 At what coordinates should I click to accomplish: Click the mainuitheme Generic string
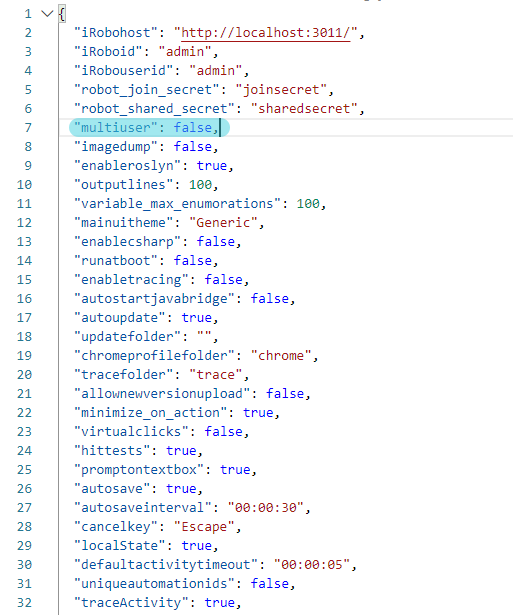click(x=223, y=223)
